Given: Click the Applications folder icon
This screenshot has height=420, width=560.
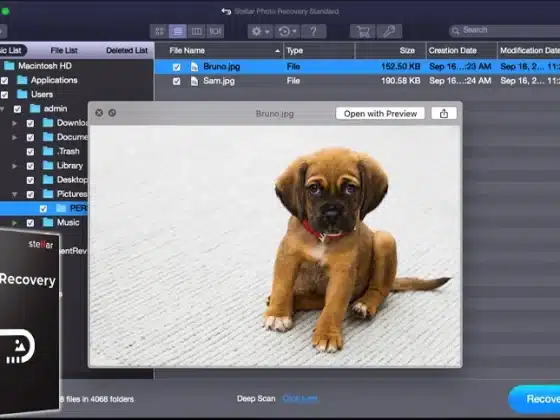Looking at the screenshot, I should click(22, 80).
